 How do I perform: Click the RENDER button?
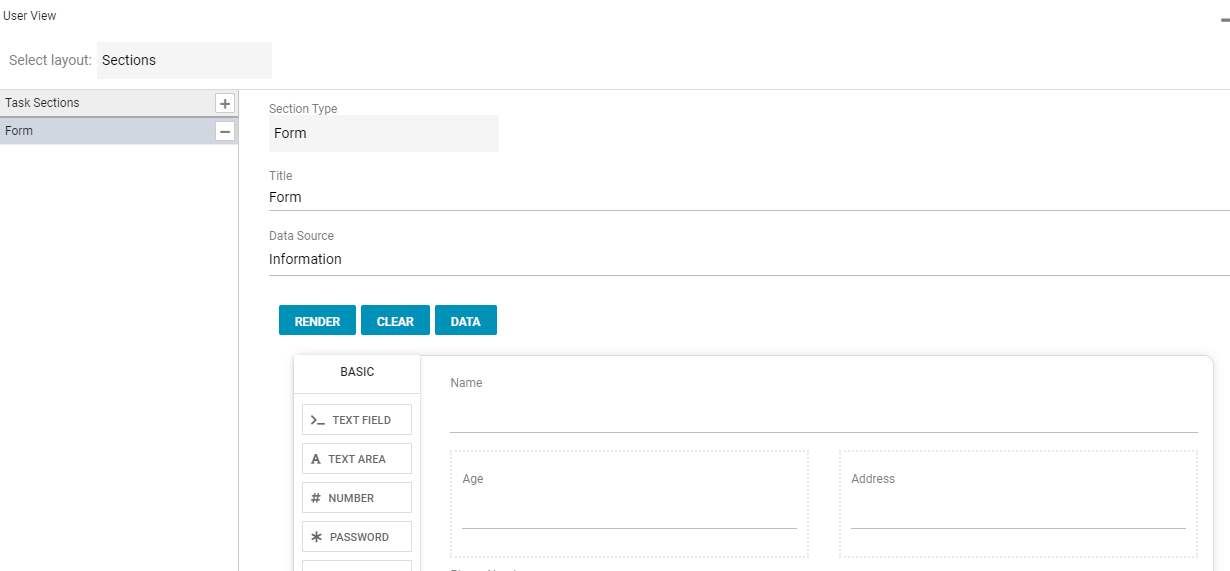(x=317, y=321)
